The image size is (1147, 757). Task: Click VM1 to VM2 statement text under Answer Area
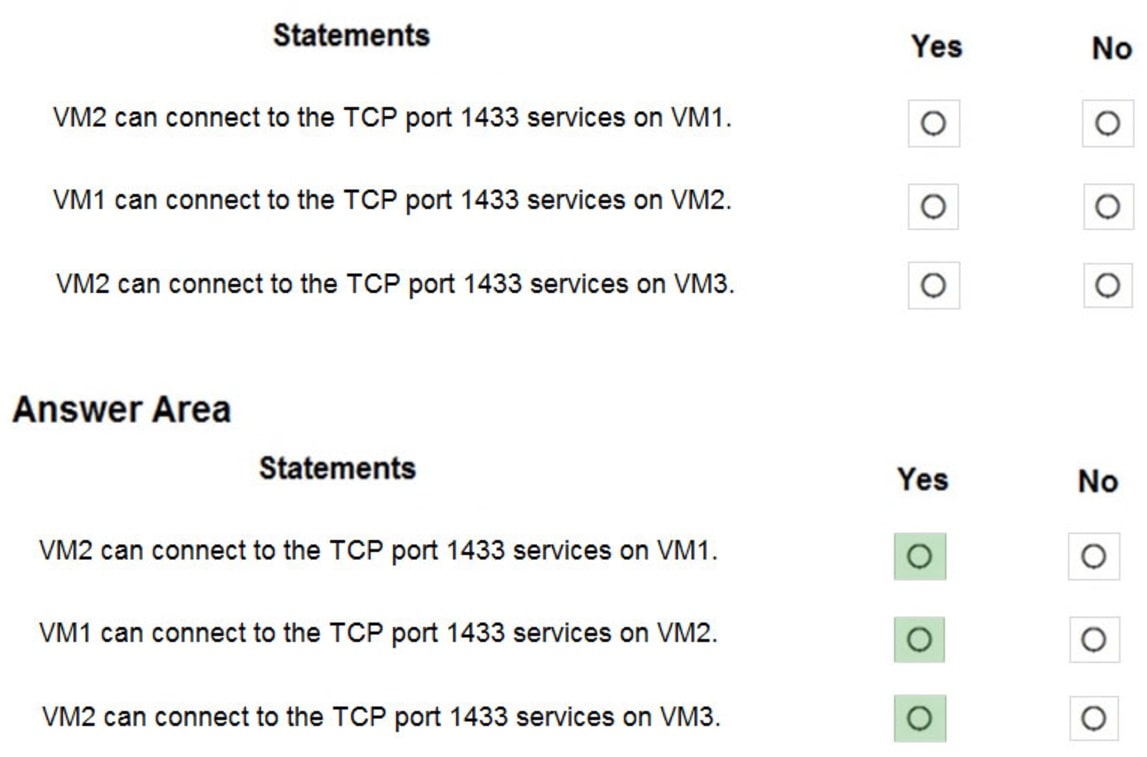(x=378, y=633)
